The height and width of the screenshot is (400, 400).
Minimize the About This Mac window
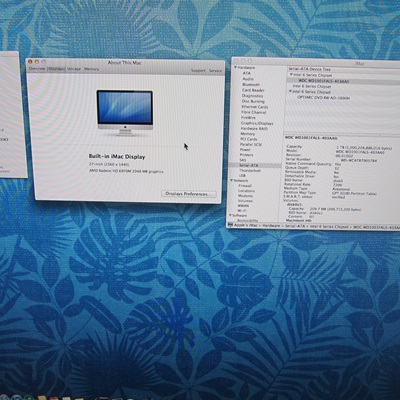coord(37,62)
